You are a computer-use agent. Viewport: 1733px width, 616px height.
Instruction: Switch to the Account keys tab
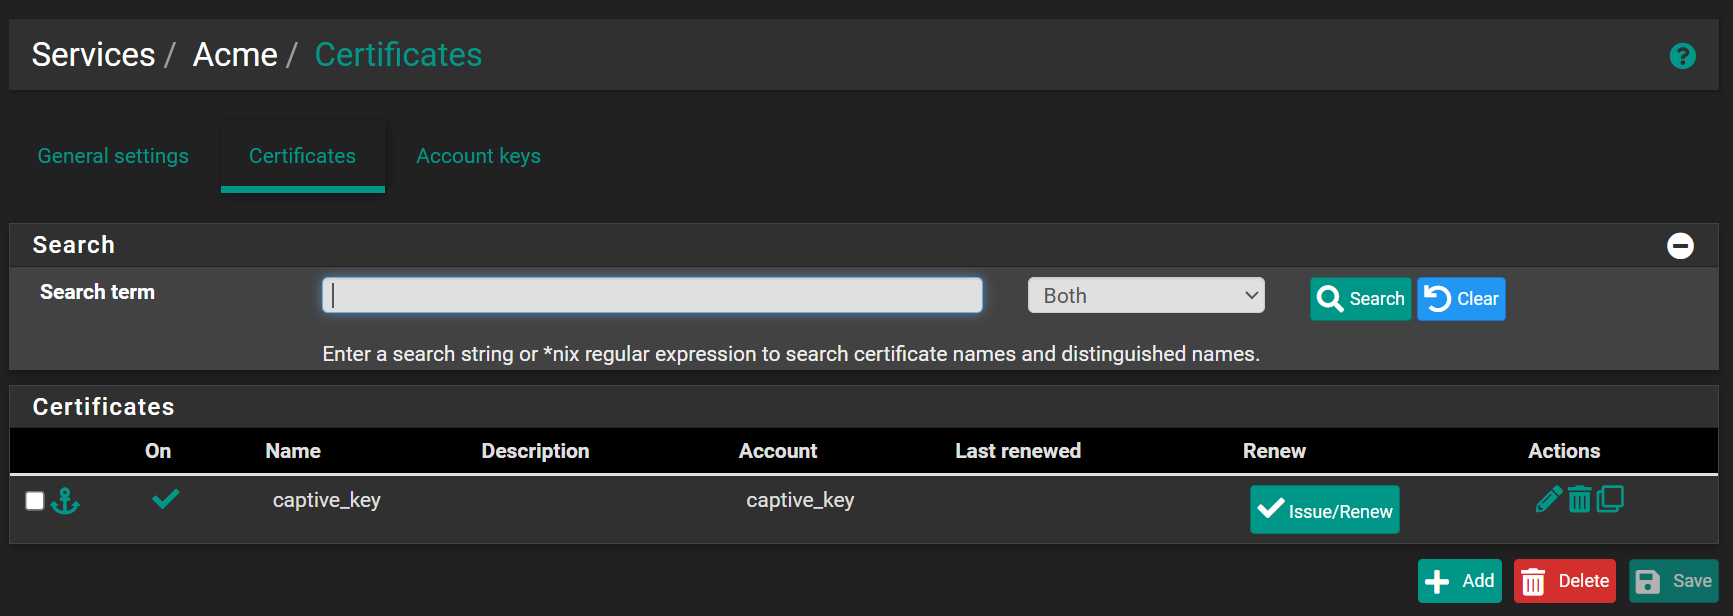pos(478,156)
